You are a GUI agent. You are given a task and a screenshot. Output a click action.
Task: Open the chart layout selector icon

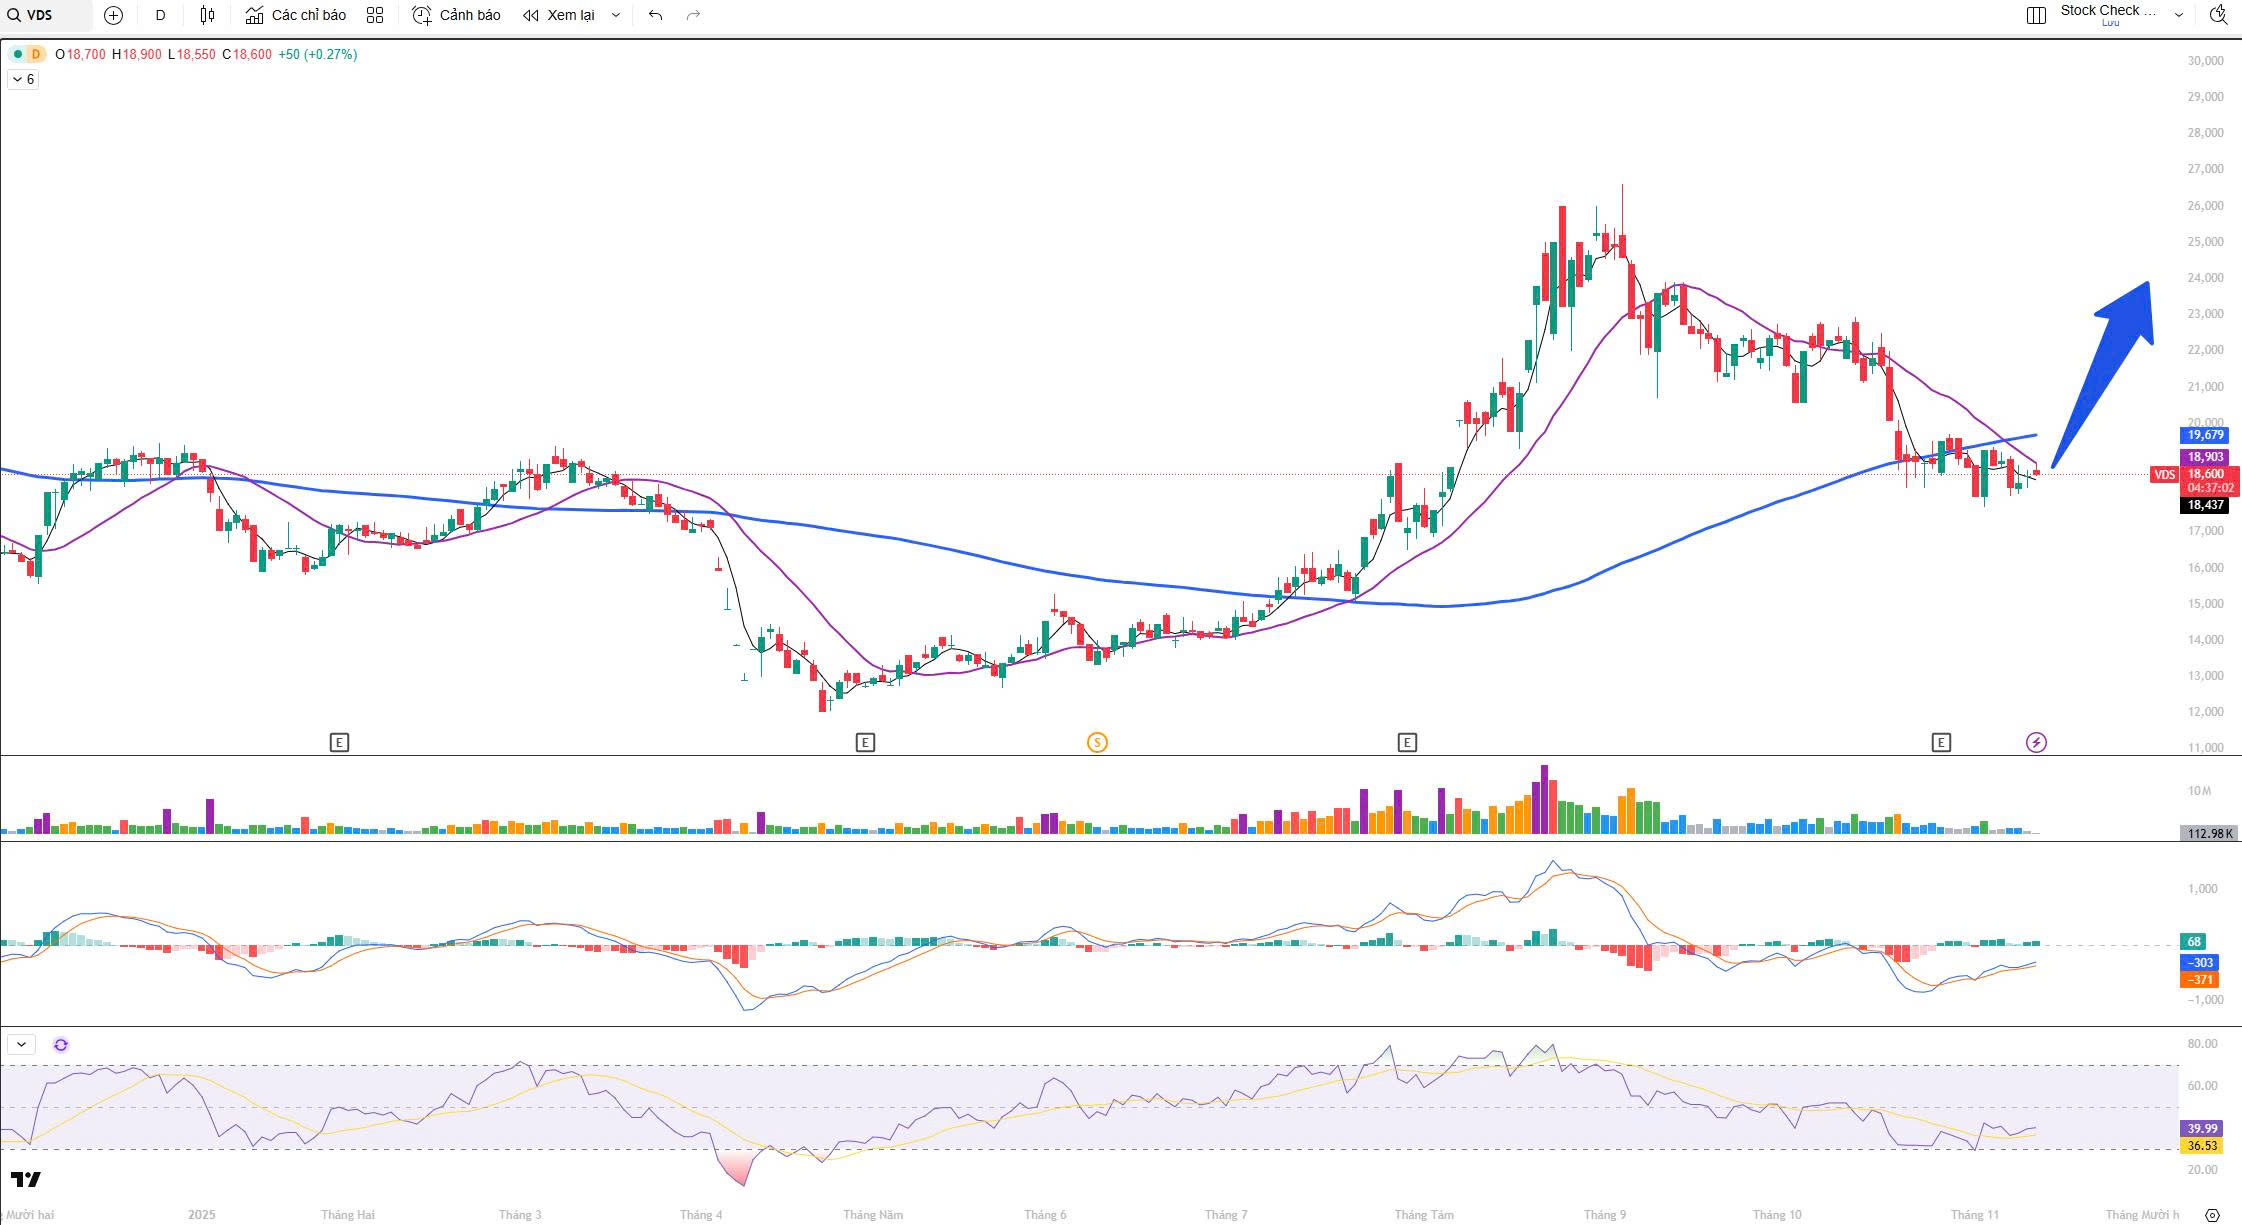click(2036, 15)
